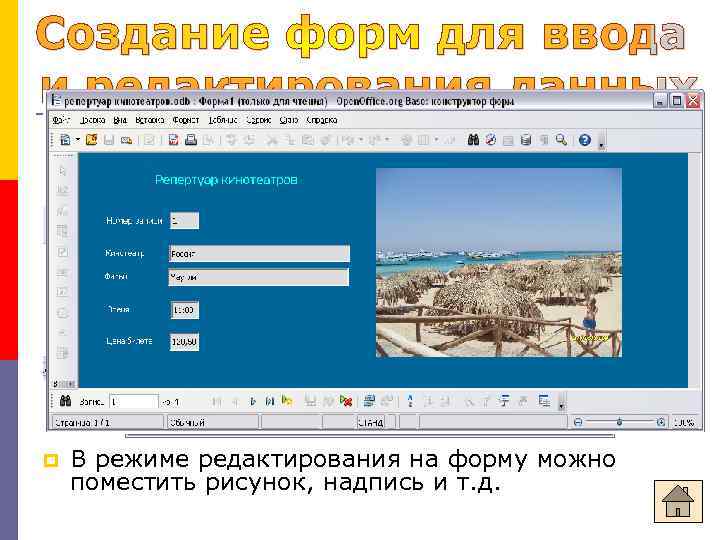Viewport: 720px width, 540px height.
Task: Click the Фильм text field
Action: tap(259, 277)
